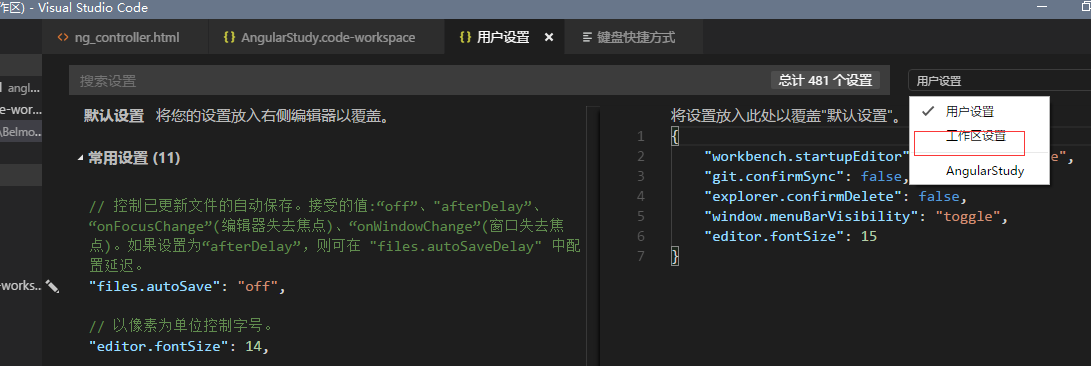Open the 用户设置 scope dropdown box
Viewport: 1091px width, 366px height.
[x=999, y=81]
